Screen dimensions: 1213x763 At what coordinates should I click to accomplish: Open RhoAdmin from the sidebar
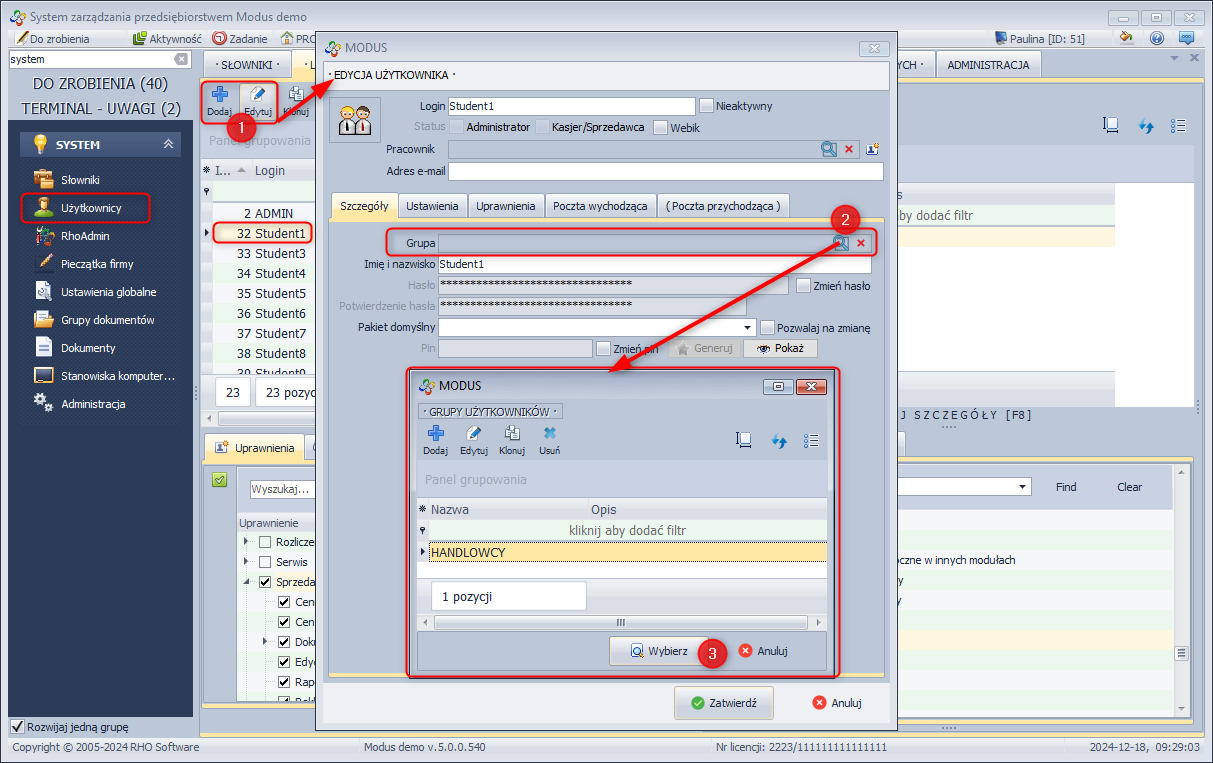point(85,236)
